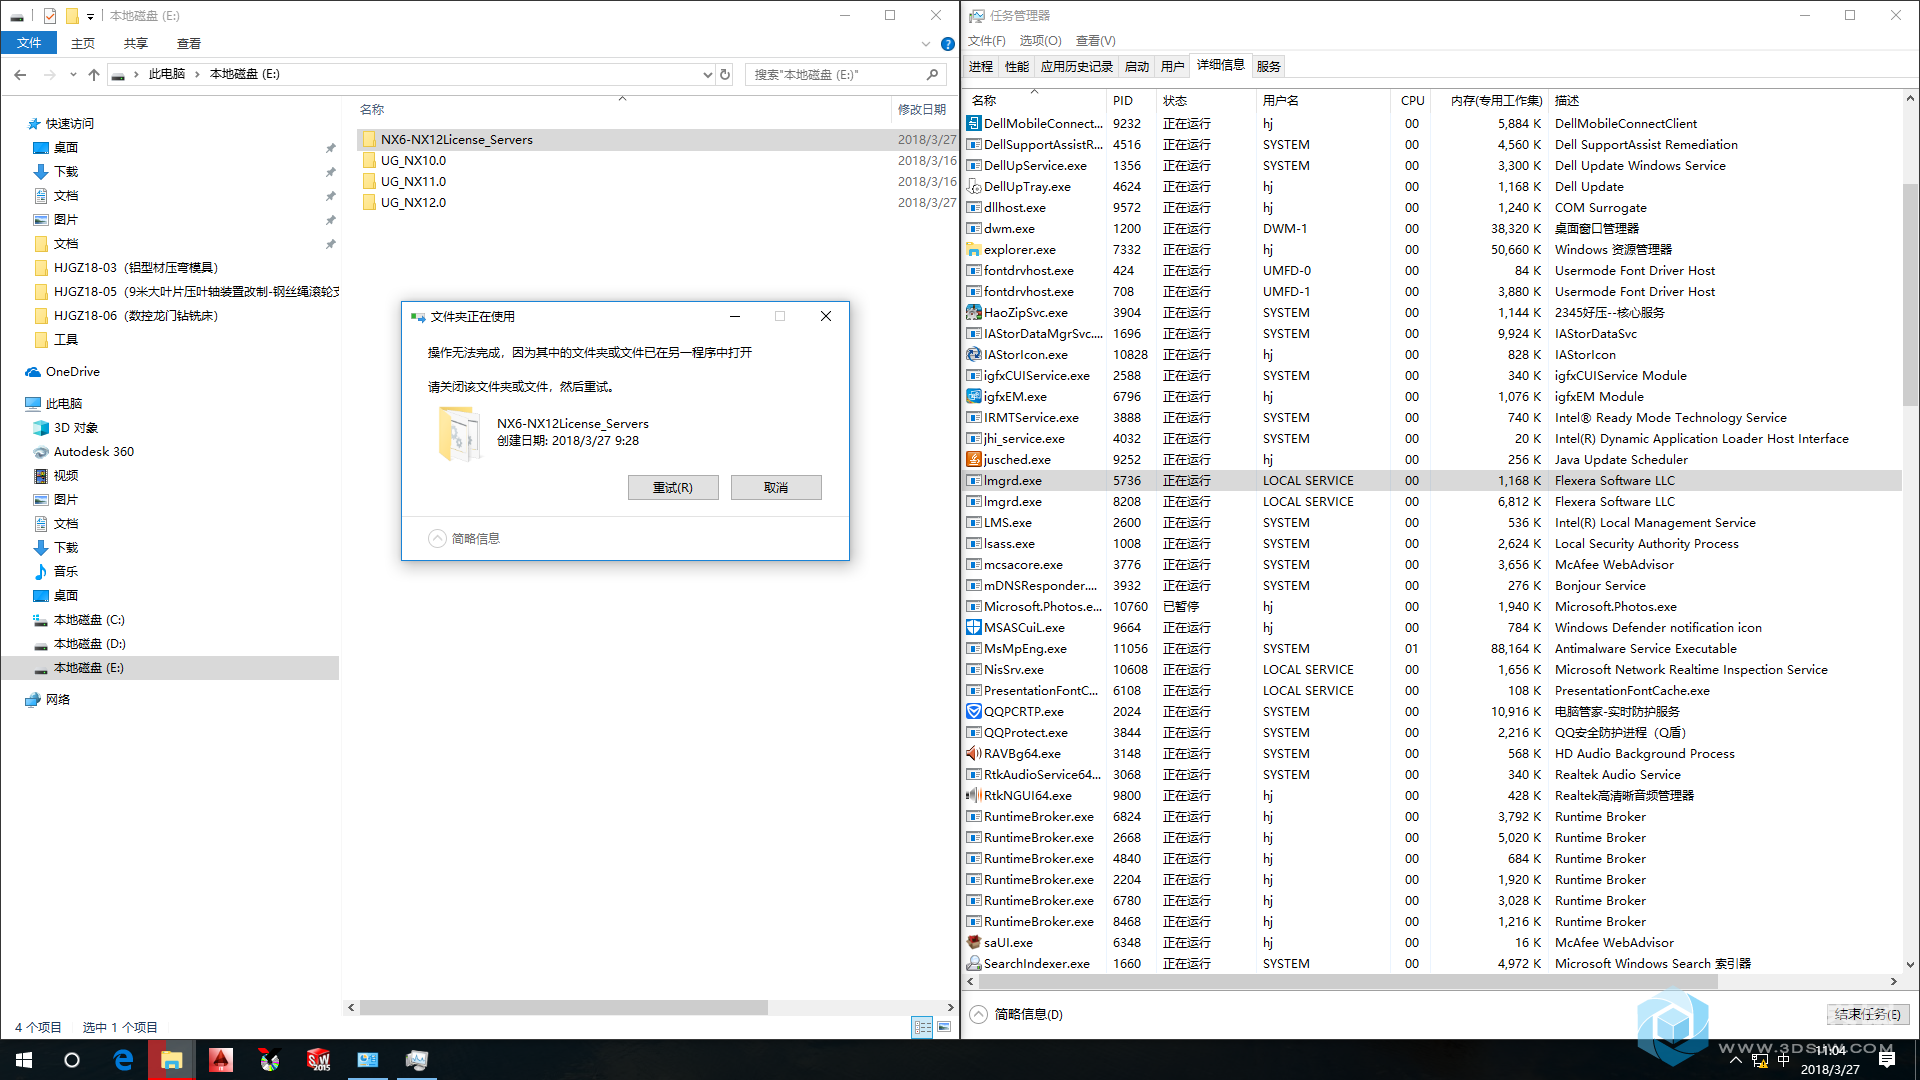Open AutoCAD icon on taskbar
1920x1080 pixels.
[x=220, y=1060]
